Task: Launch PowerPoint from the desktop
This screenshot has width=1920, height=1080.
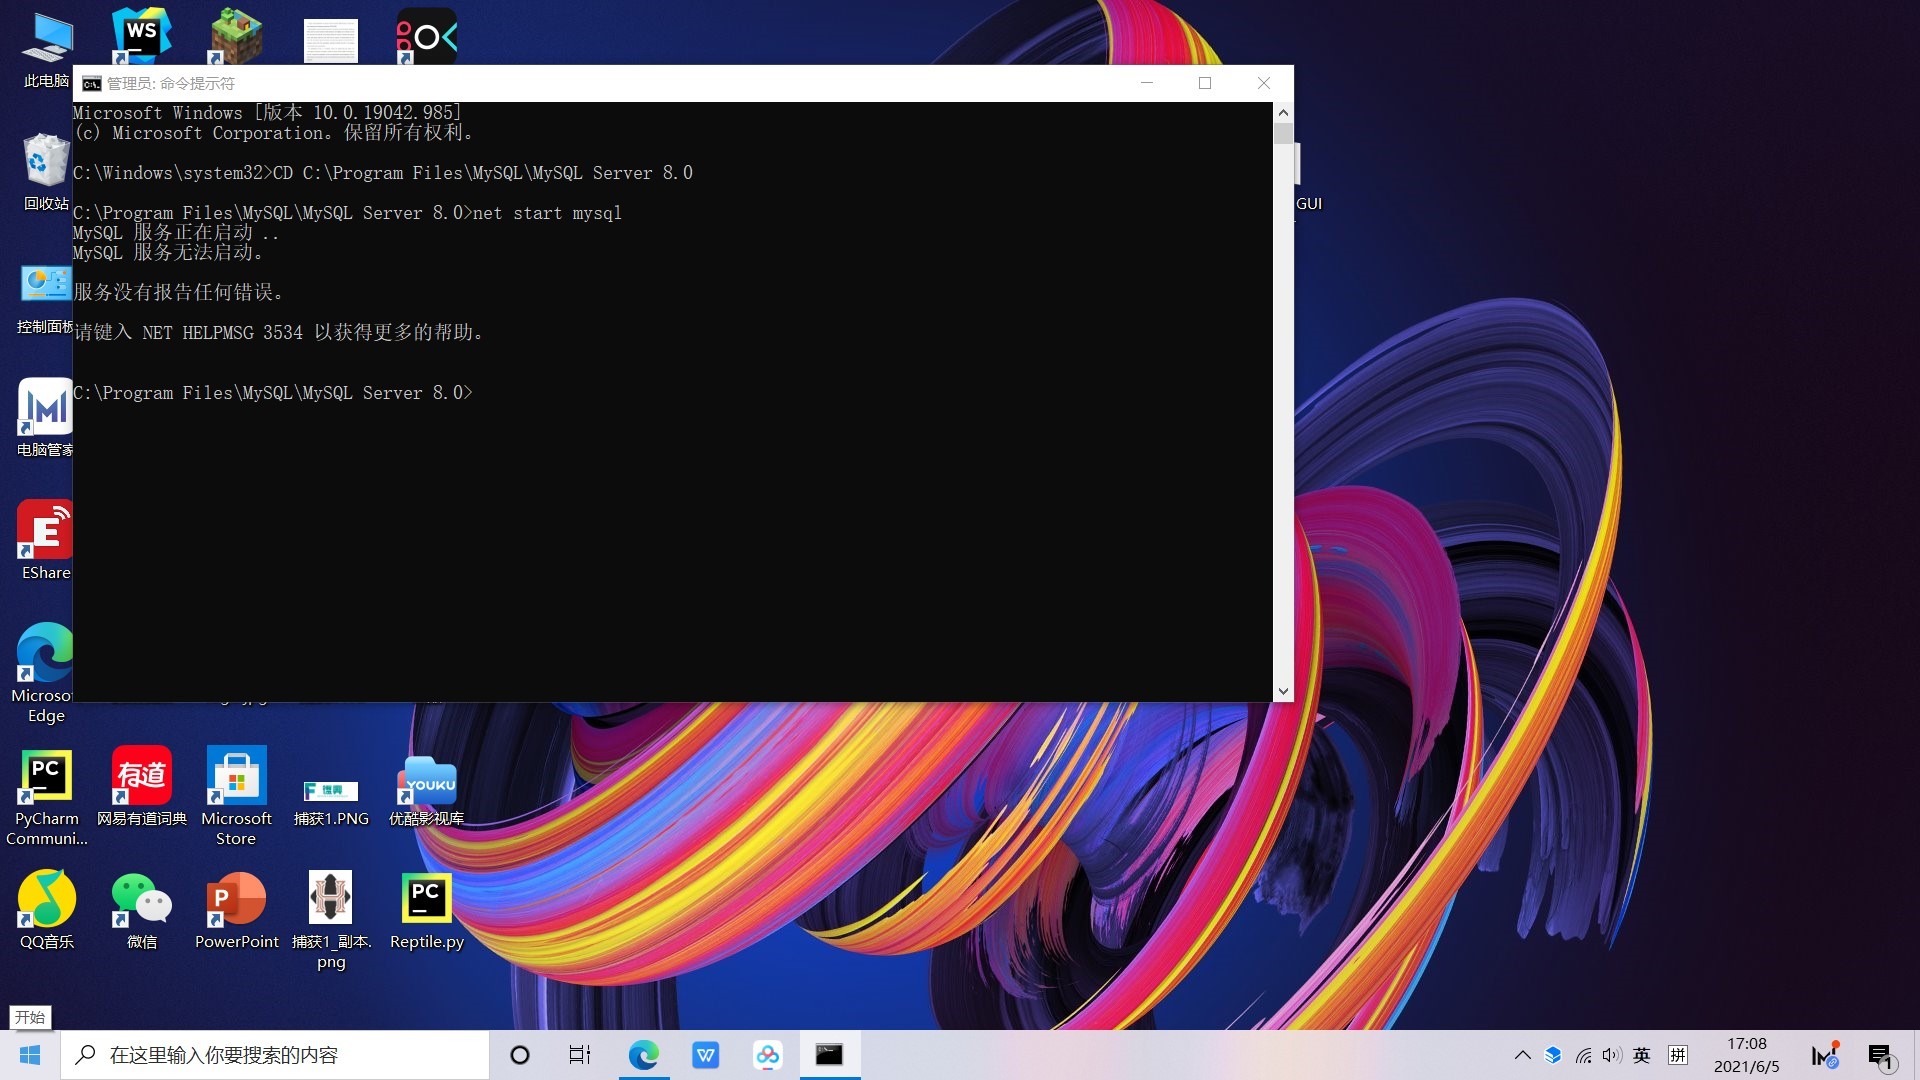Action: tap(236, 910)
